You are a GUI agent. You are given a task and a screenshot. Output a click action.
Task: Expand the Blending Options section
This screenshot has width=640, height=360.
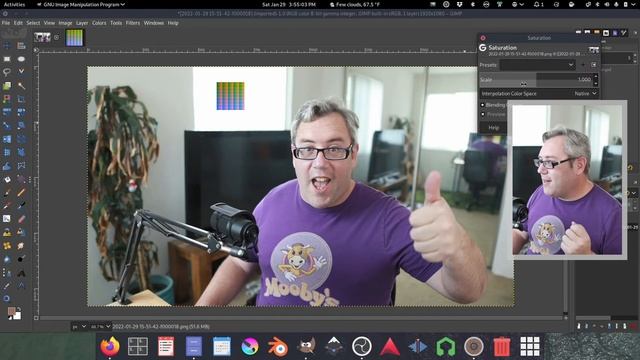483,105
